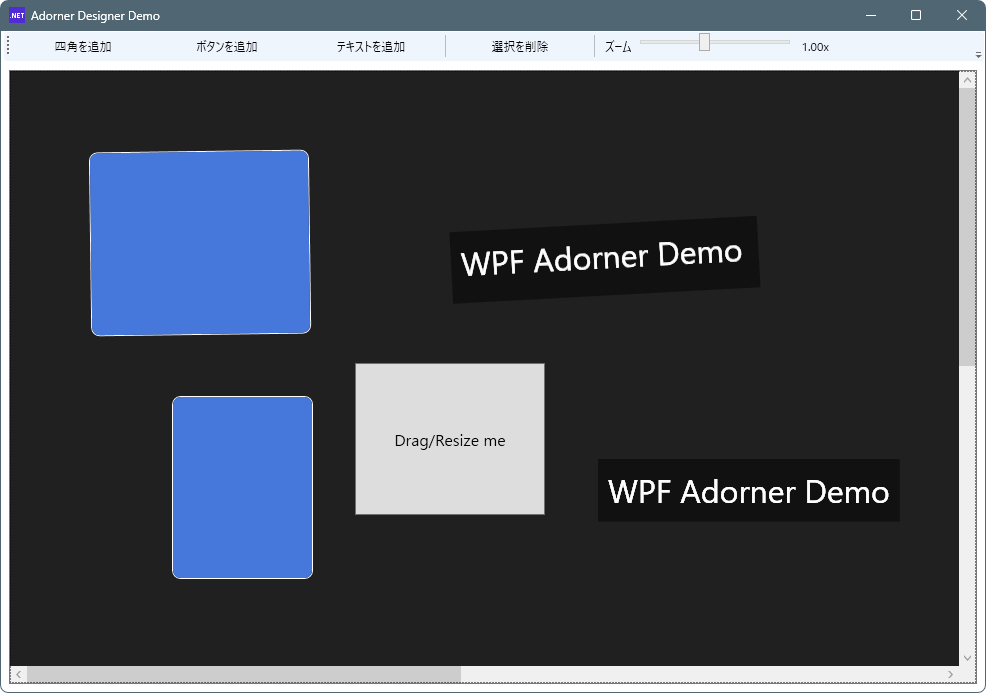Image resolution: width=986 pixels, height=693 pixels.
Task: Open the .NET app icon system menu
Action: pos(17,15)
